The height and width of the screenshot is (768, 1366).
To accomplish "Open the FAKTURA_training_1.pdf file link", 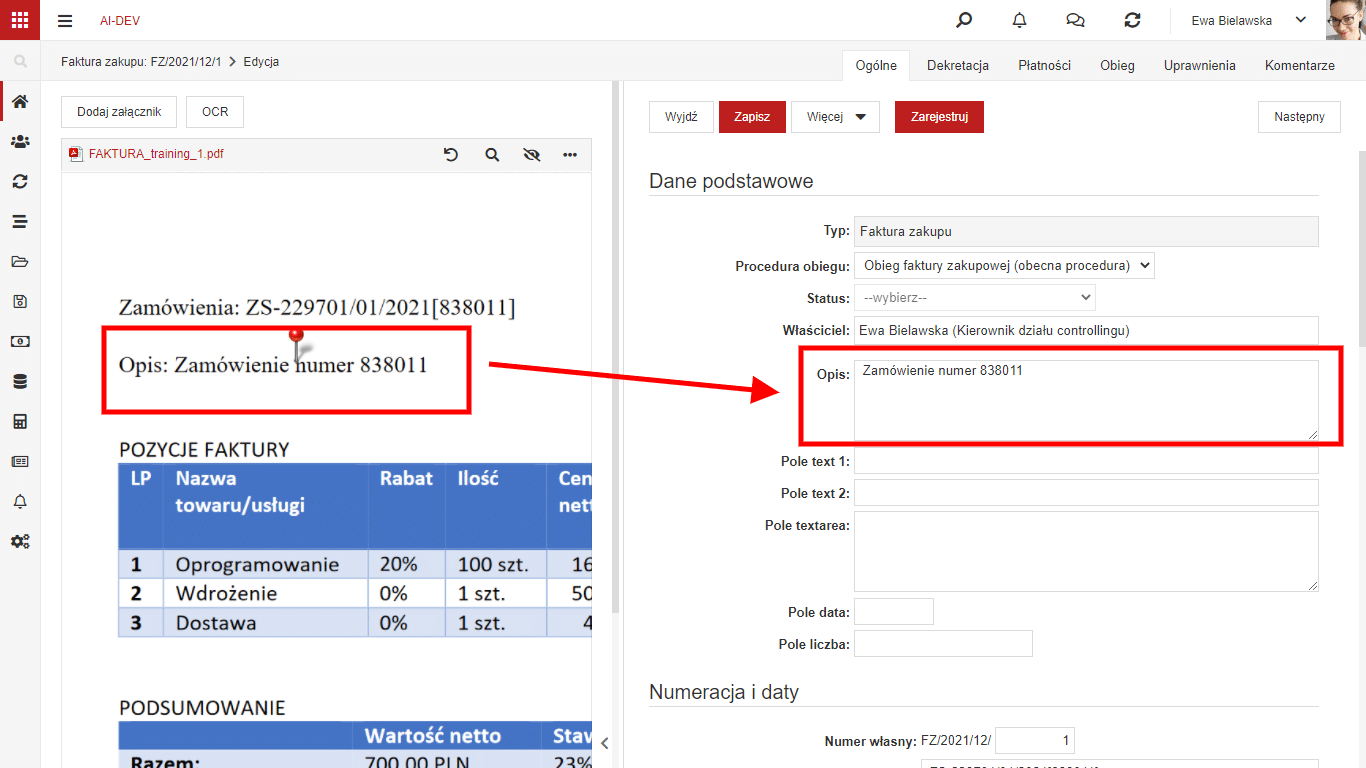I will [156, 154].
